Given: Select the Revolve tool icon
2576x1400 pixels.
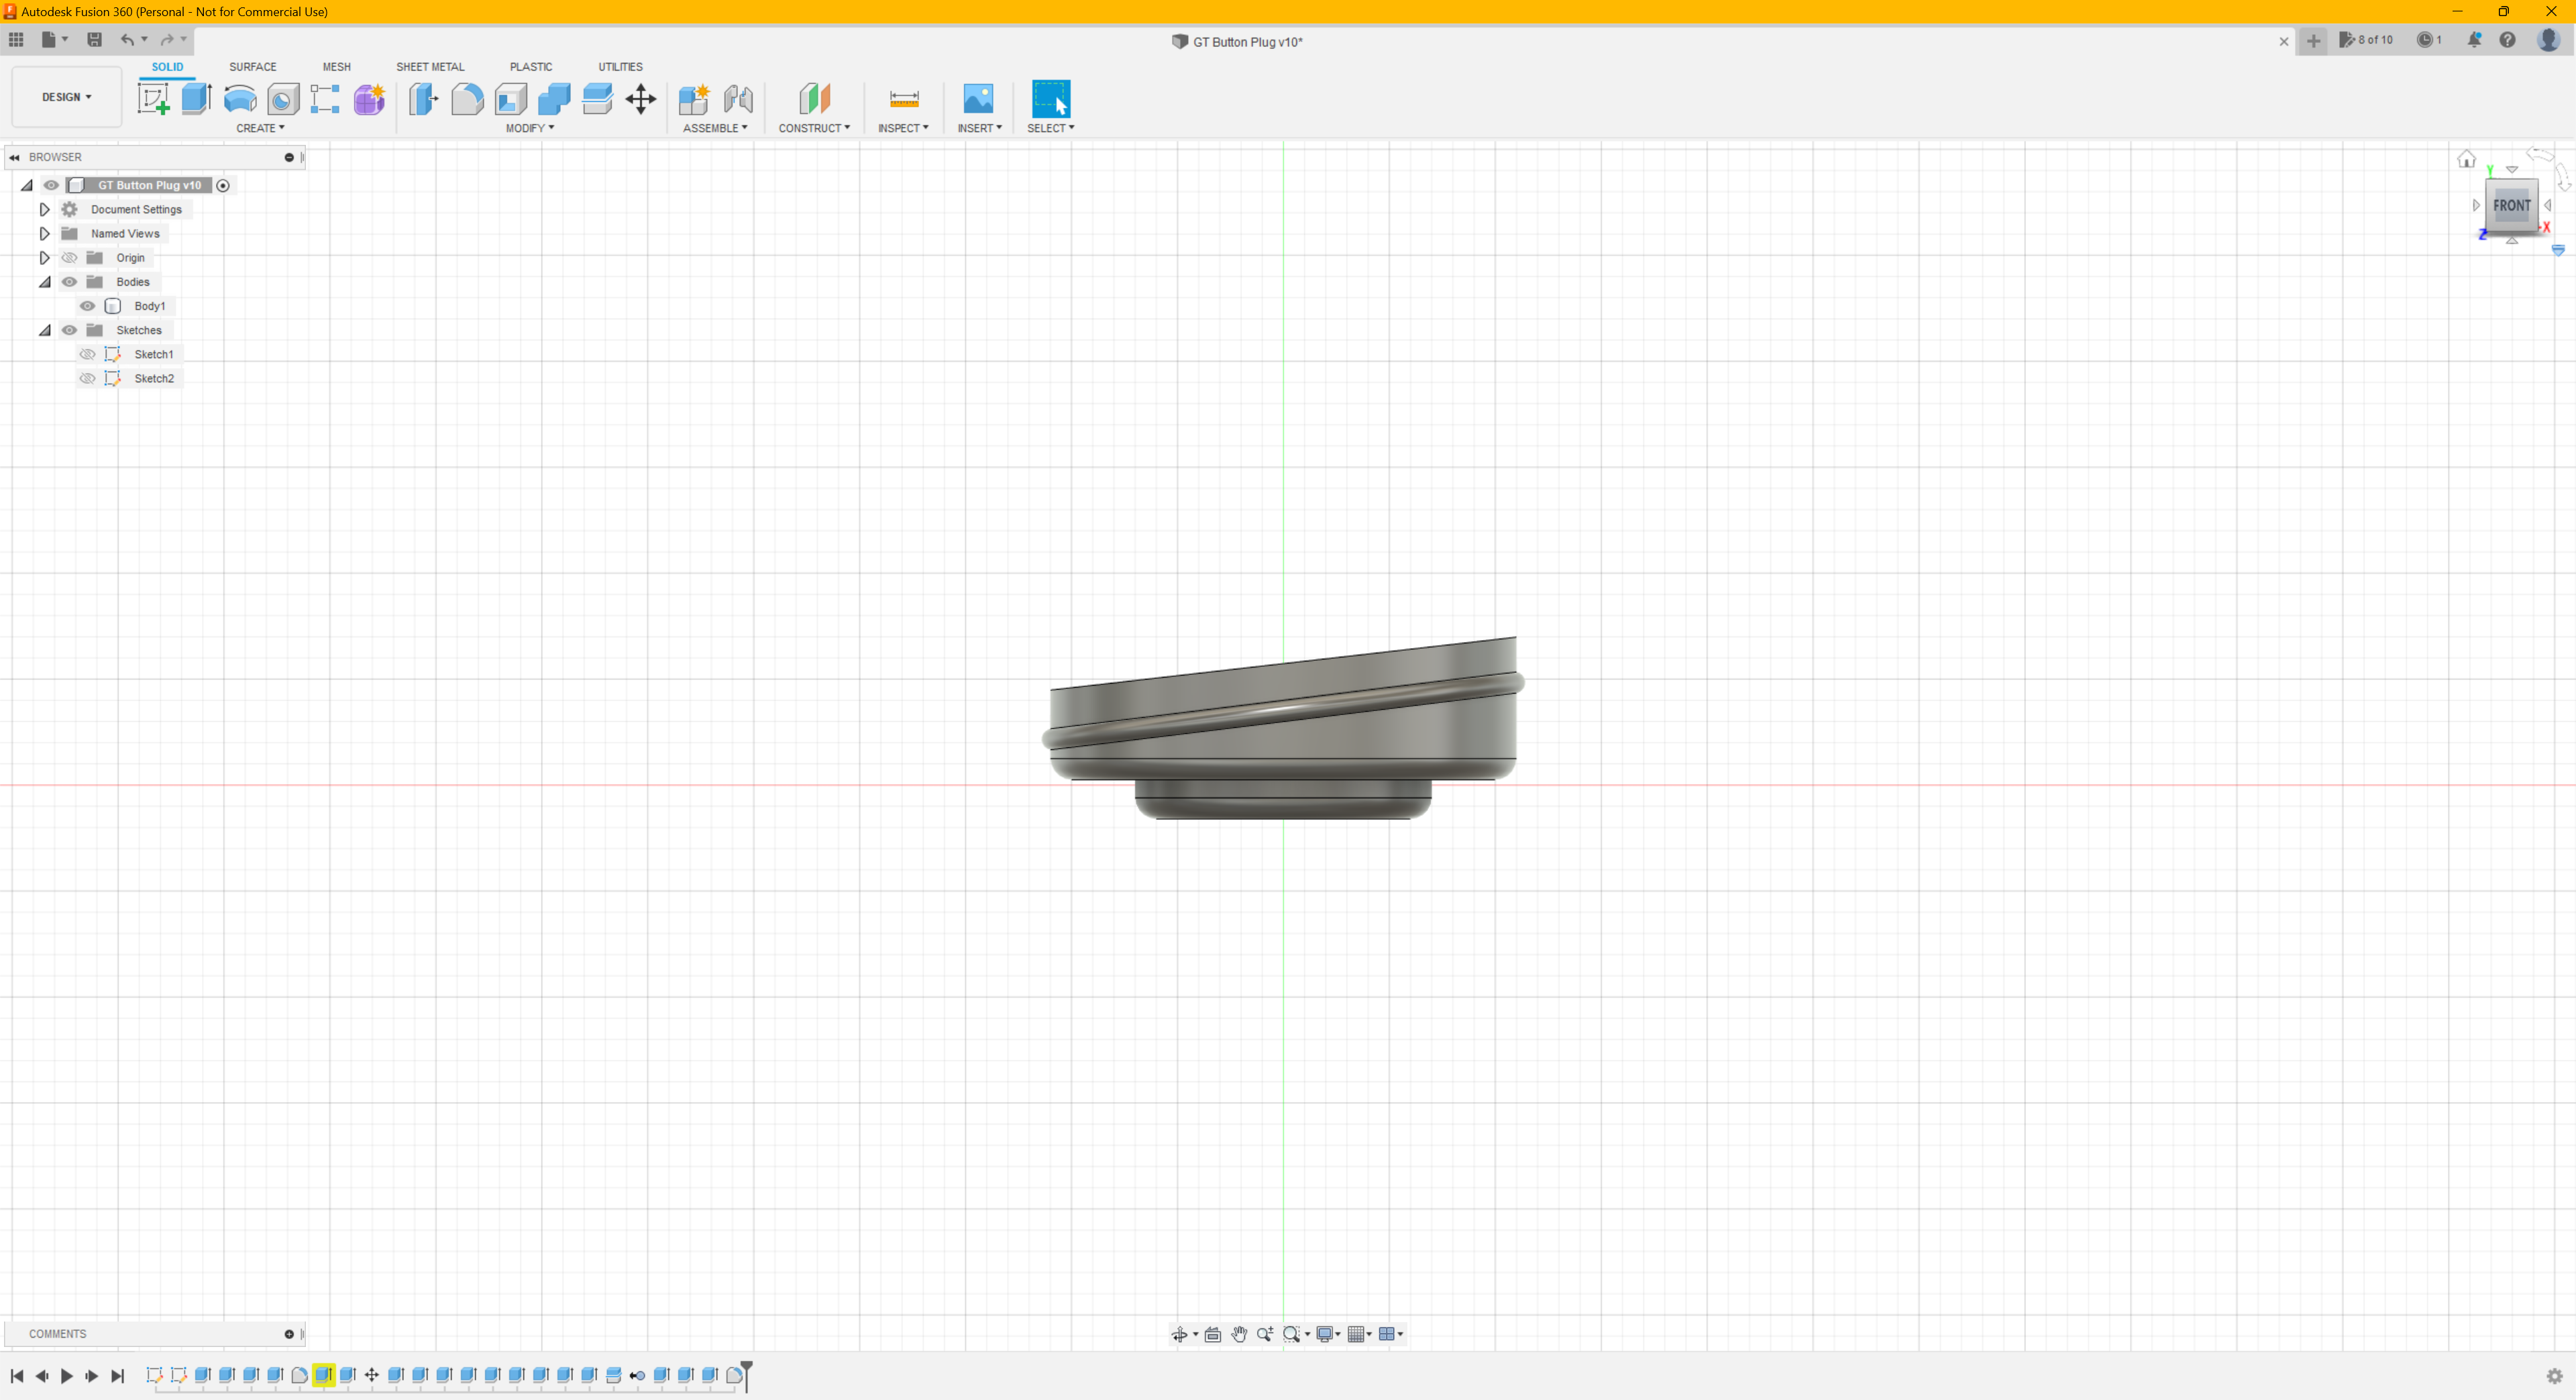Looking at the screenshot, I should [x=240, y=98].
